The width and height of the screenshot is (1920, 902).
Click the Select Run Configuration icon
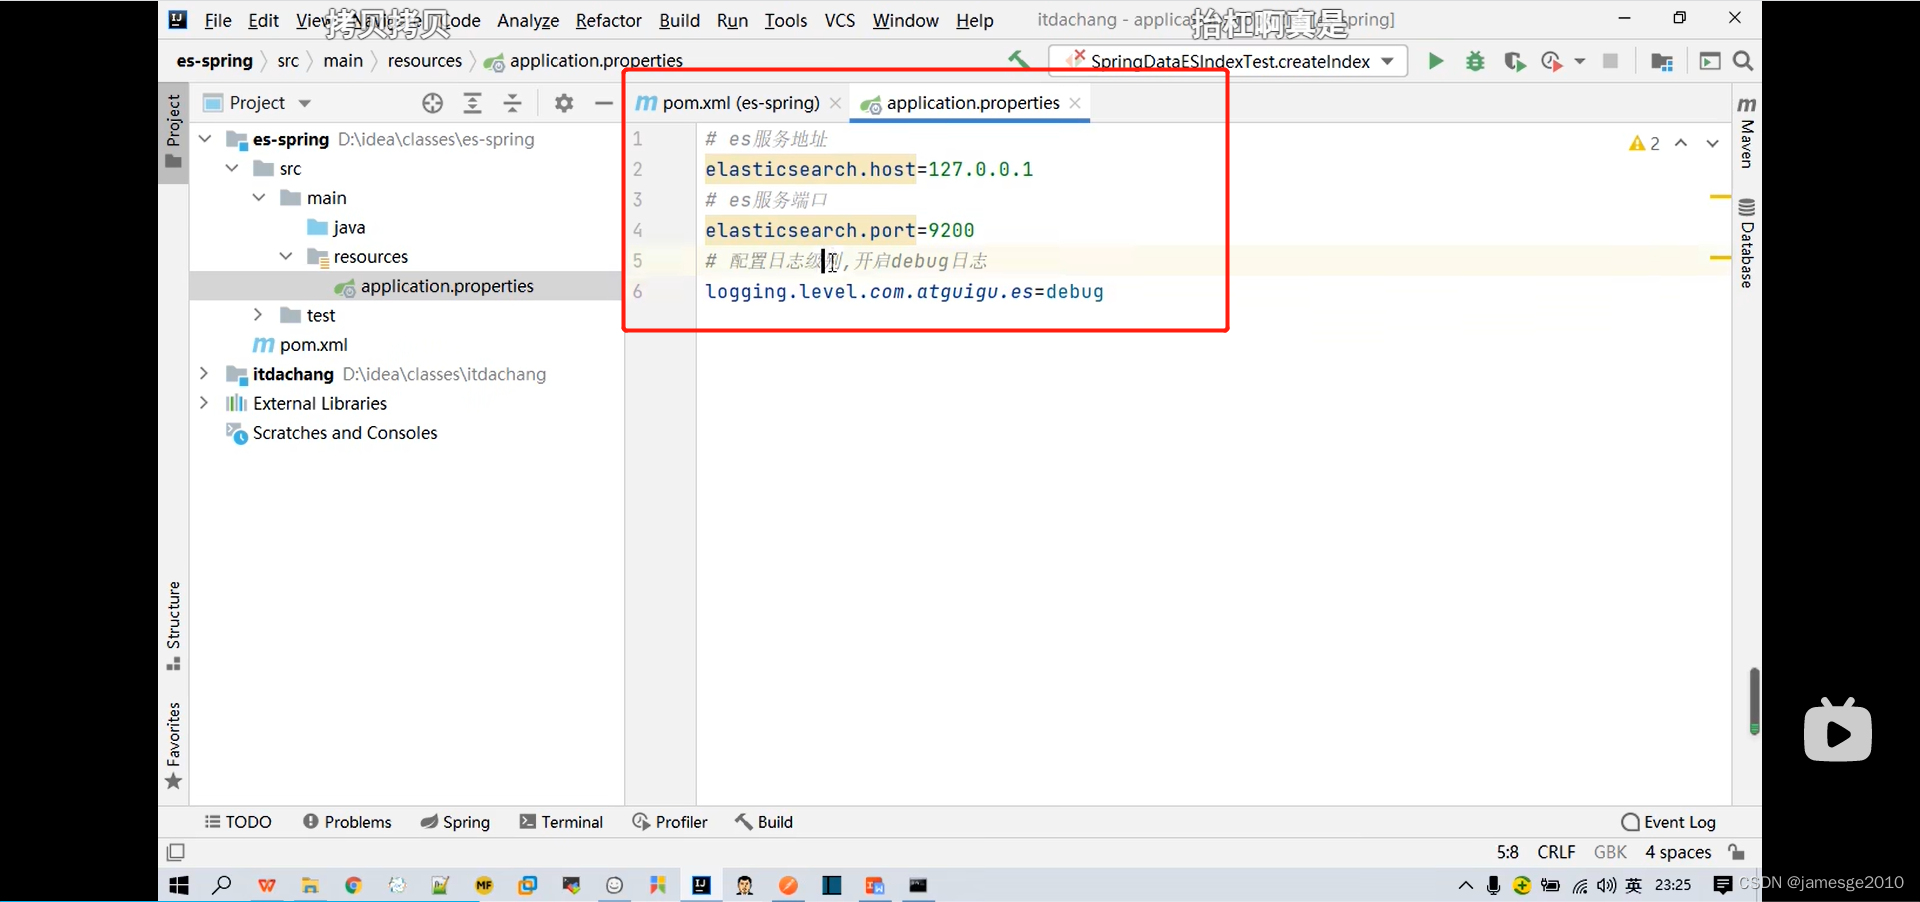point(1709,61)
